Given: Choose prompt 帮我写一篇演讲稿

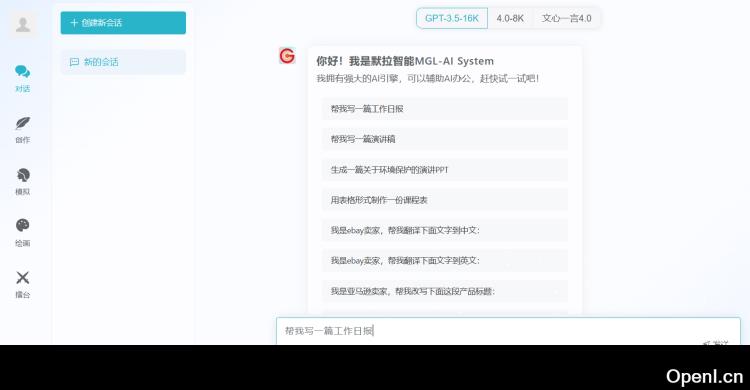Looking at the screenshot, I should coord(445,139).
